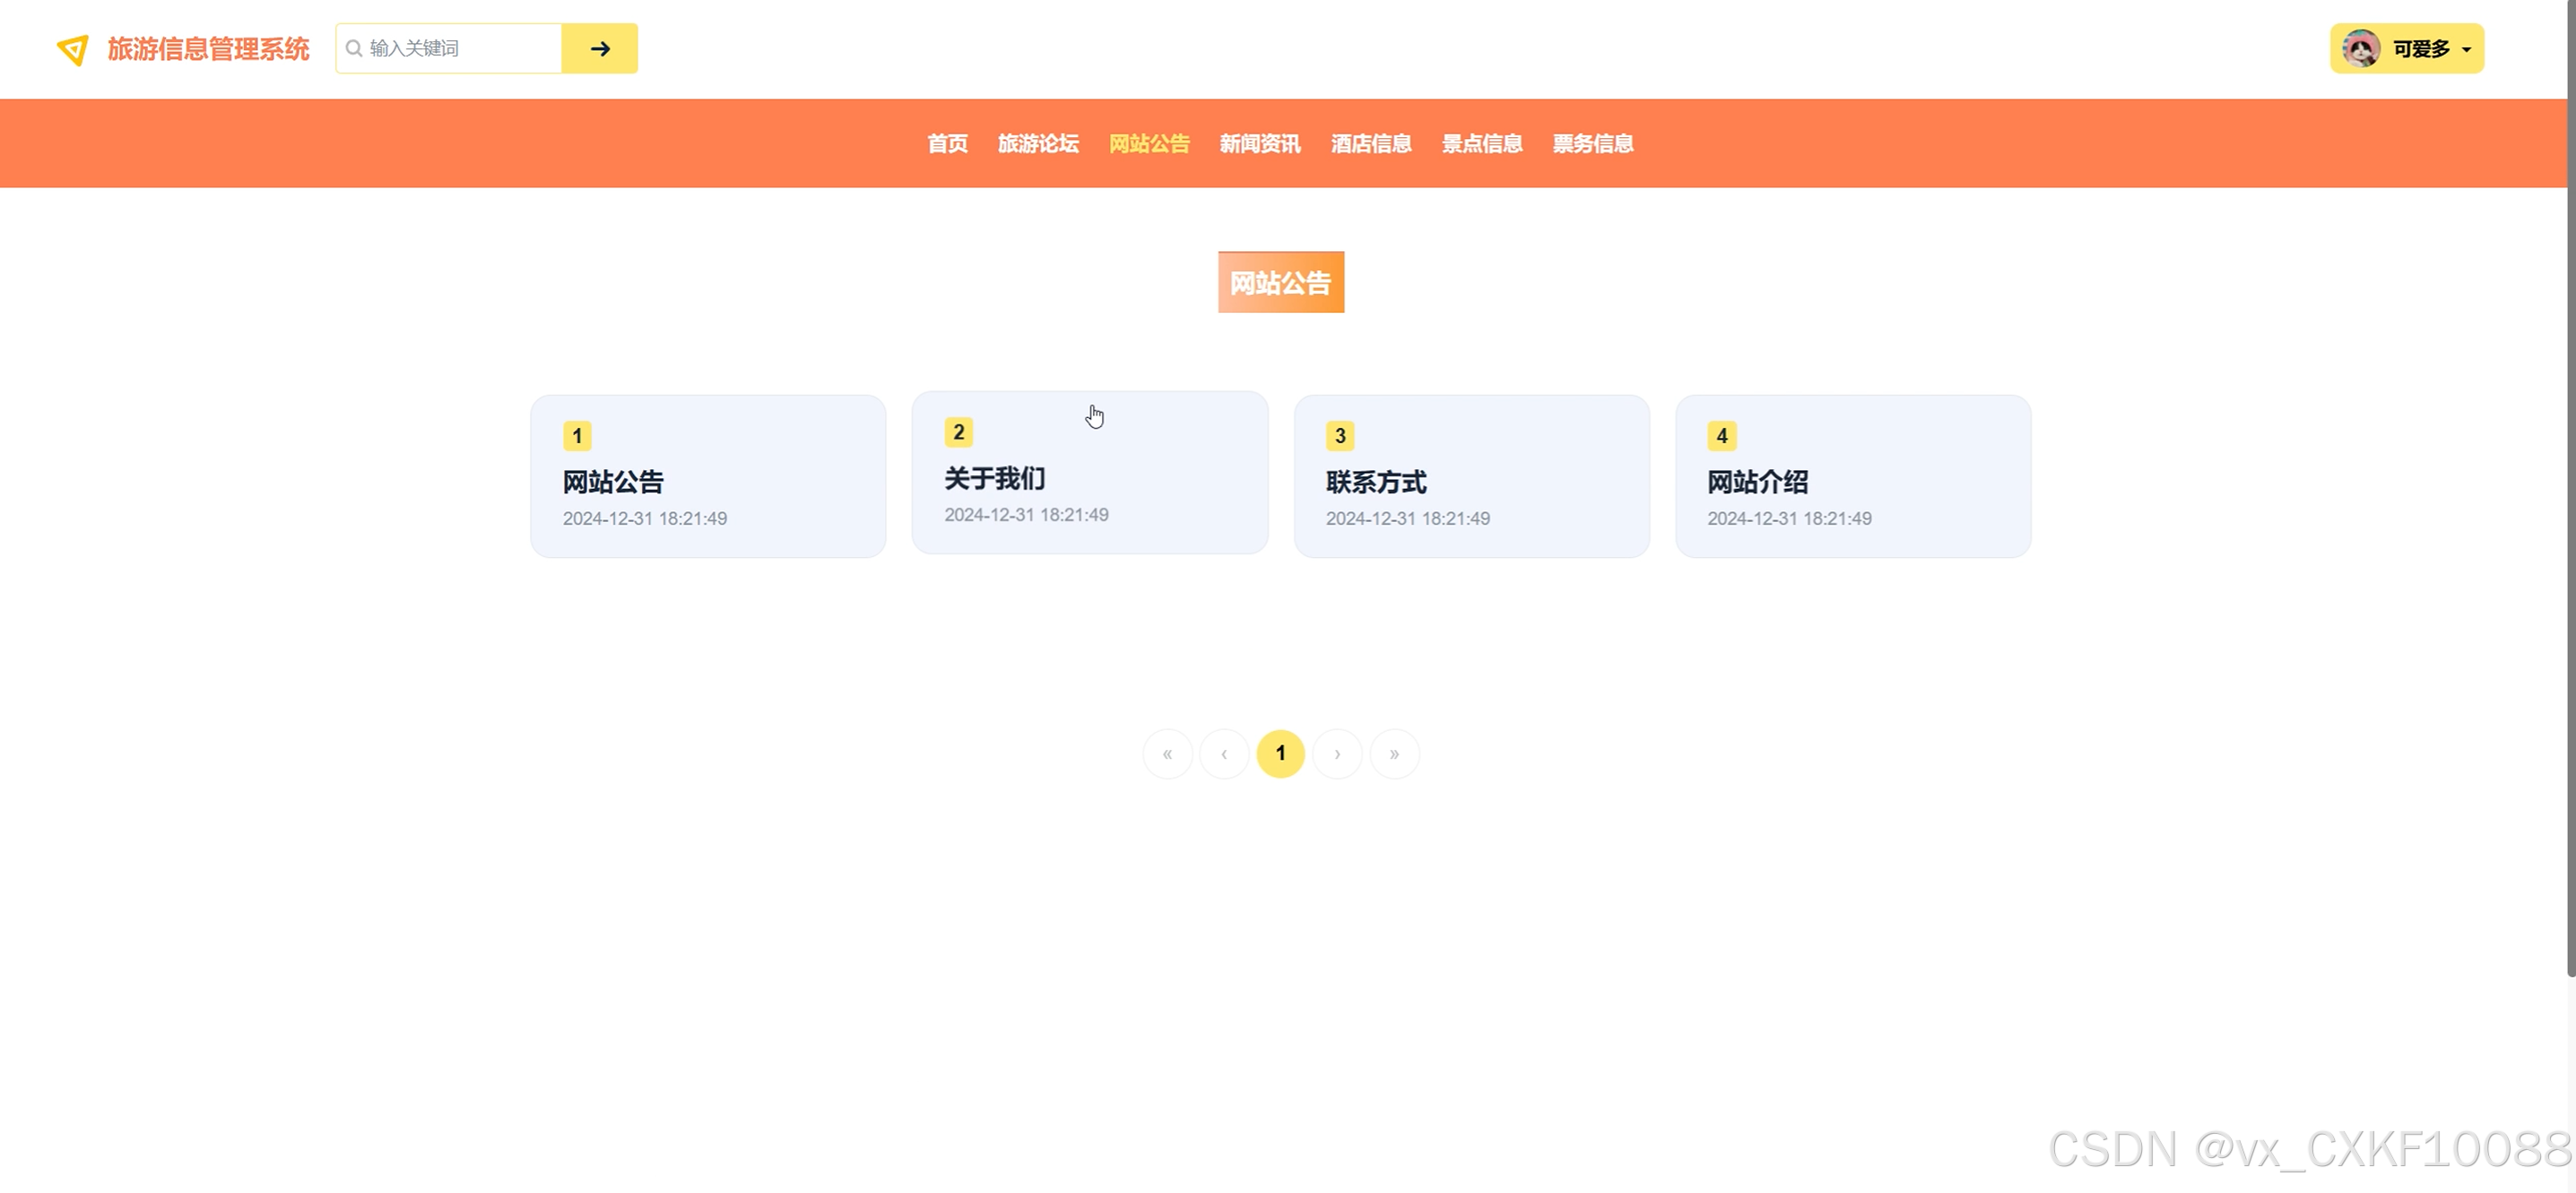The width and height of the screenshot is (2576, 1193).
Task: Focus the 输入关键词 search field
Action: (449, 48)
